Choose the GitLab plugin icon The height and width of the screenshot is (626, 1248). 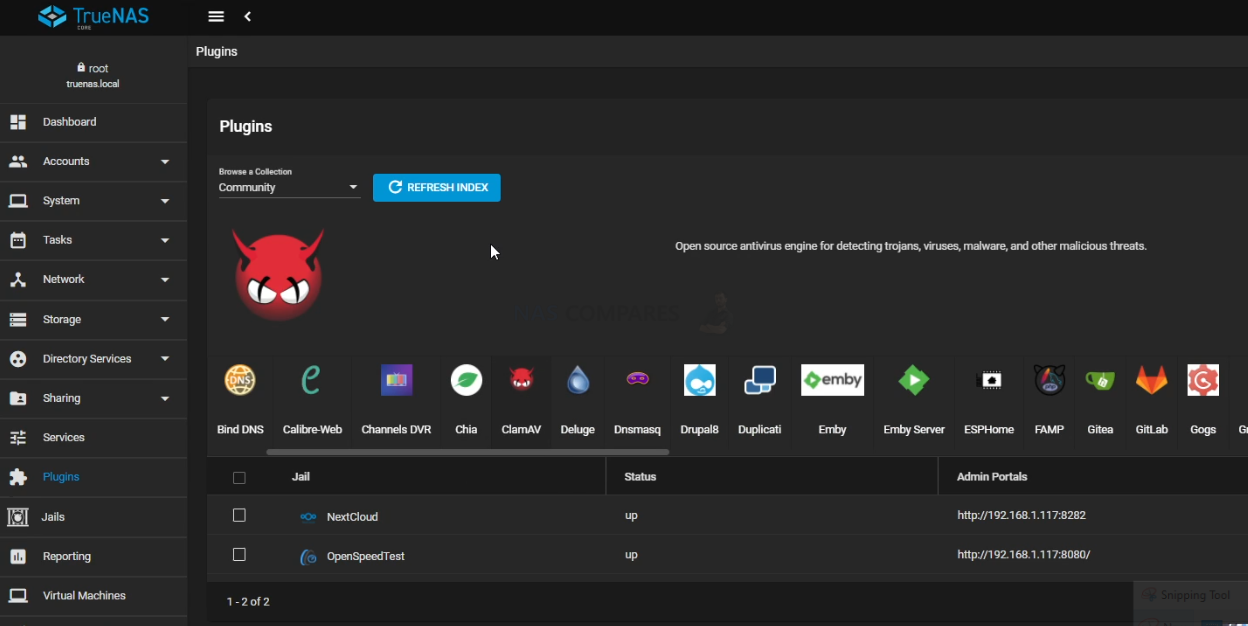pyautogui.click(x=1152, y=380)
